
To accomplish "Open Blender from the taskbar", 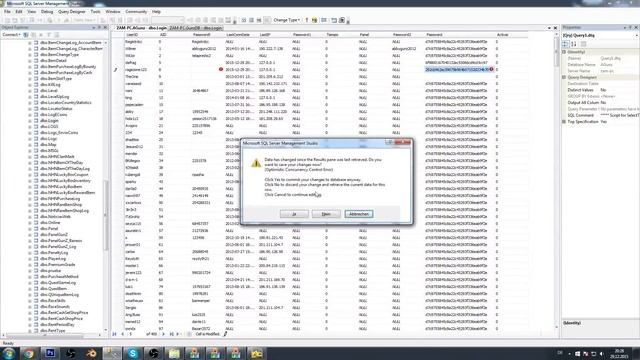I will point(91,353).
